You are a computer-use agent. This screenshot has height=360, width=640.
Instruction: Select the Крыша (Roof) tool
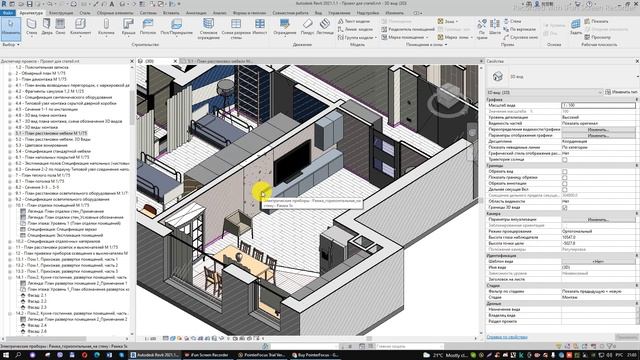tap(128, 27)
